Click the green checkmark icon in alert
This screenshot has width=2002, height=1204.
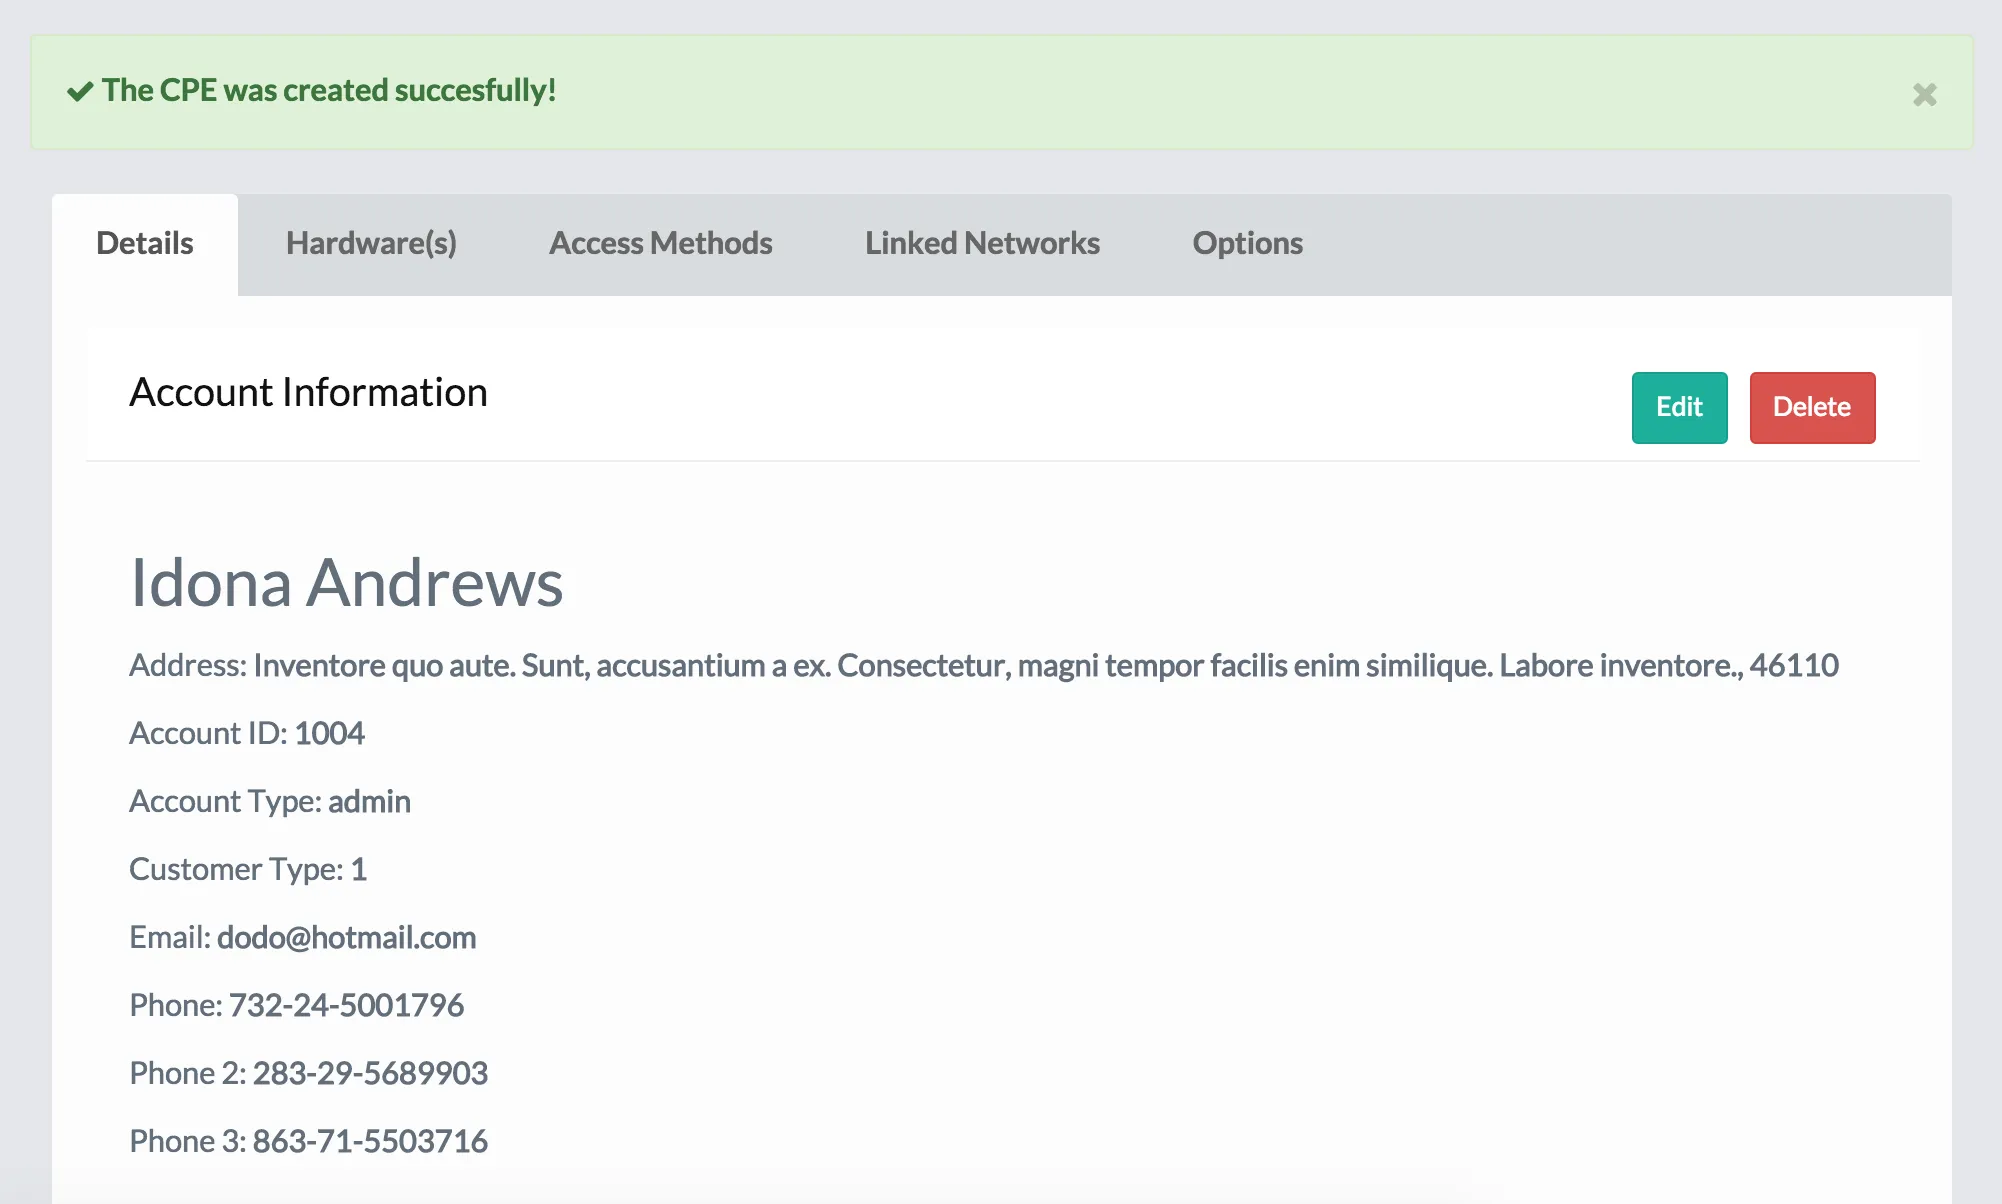(x=80, y=92)
